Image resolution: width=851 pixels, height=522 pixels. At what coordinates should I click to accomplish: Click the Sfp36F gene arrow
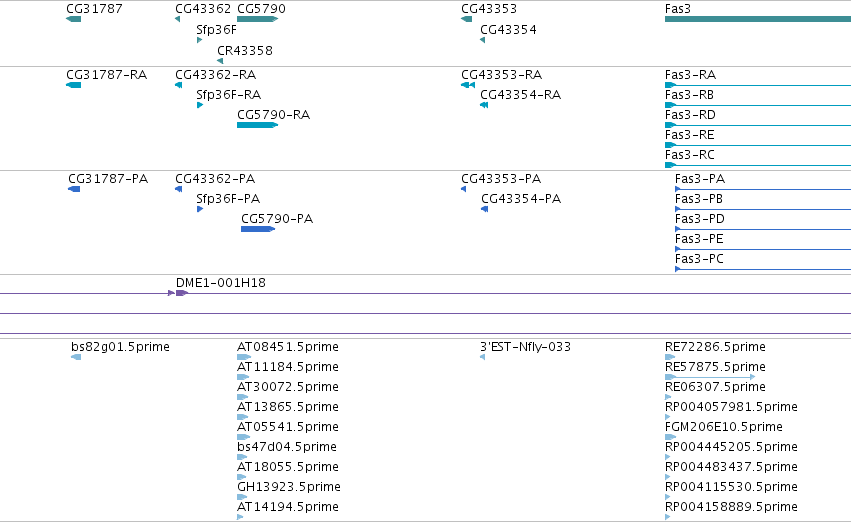tap(199, 40)
